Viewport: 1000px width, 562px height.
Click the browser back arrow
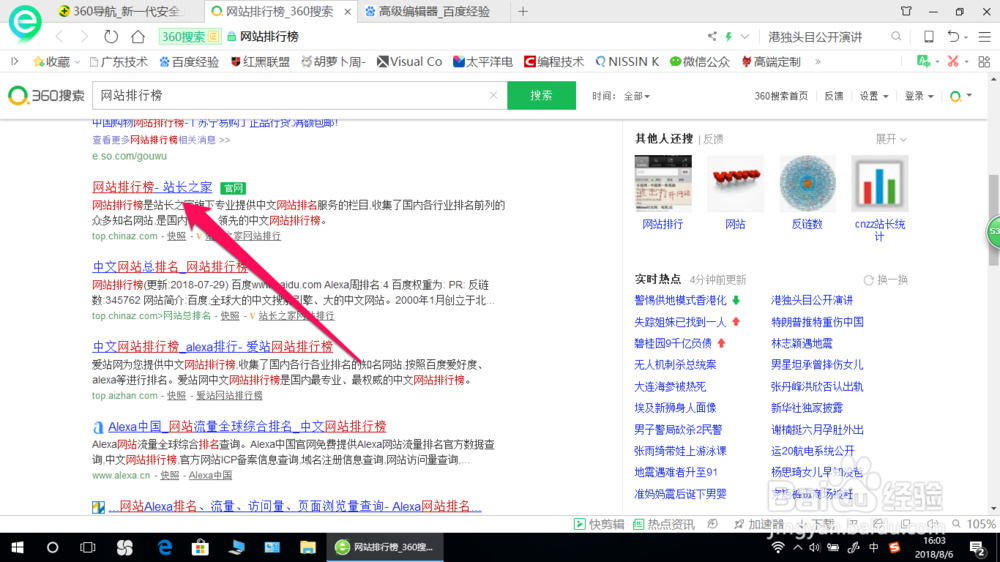point(59,36)
